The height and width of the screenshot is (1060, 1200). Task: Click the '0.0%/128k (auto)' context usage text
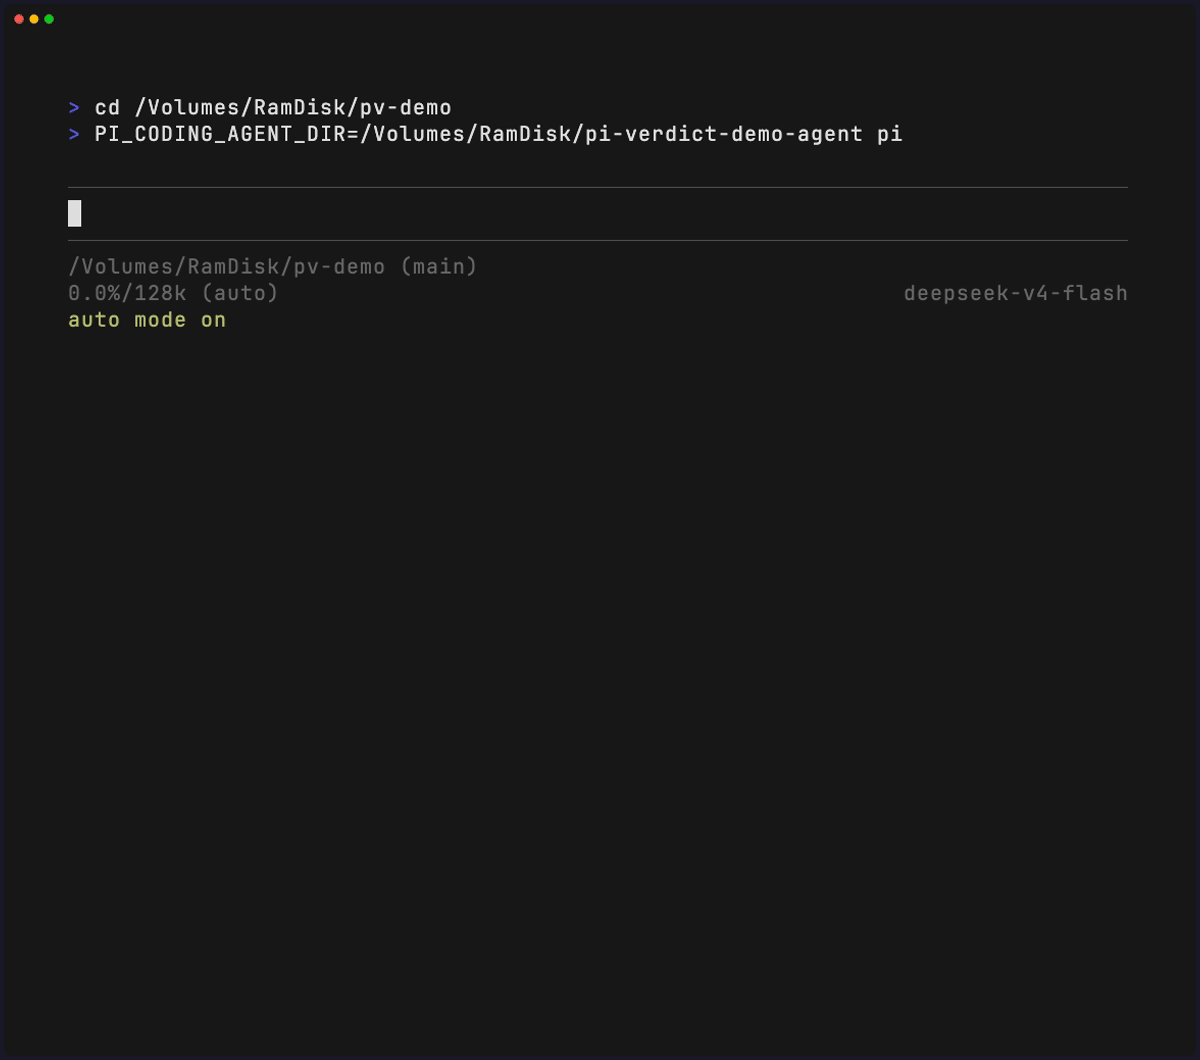[x=173, y=293]
